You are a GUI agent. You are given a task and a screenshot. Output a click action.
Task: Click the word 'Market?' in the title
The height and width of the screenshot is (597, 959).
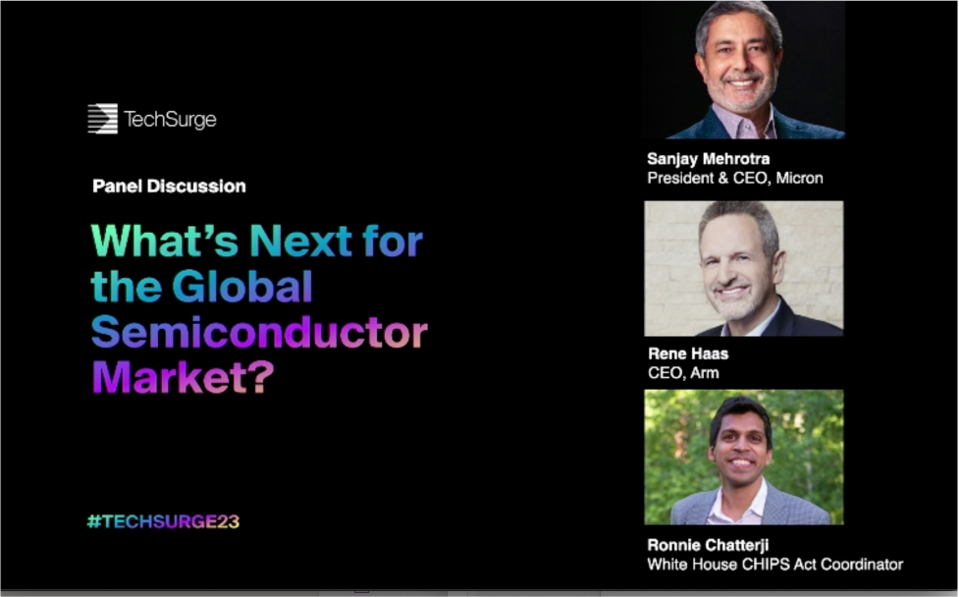click(183, 377)
